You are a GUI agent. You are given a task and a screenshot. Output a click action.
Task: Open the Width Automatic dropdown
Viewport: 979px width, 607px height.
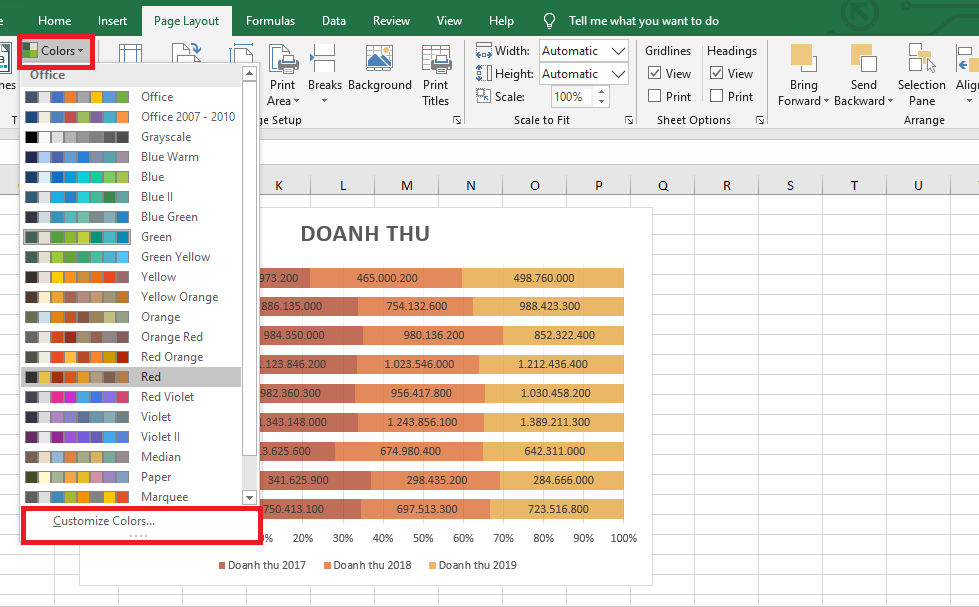pos(618,51)
